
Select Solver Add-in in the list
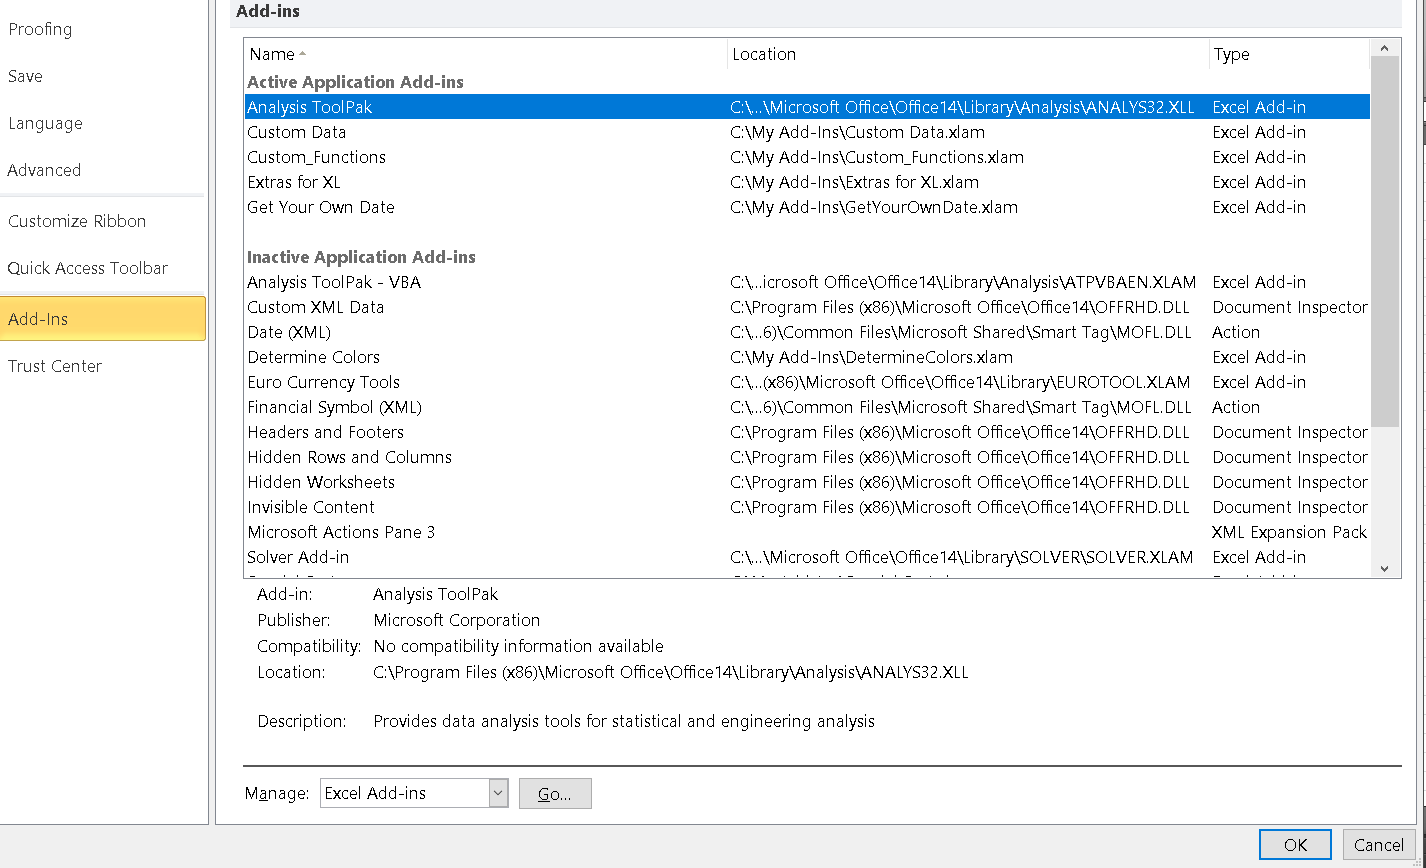click(807, 557)
